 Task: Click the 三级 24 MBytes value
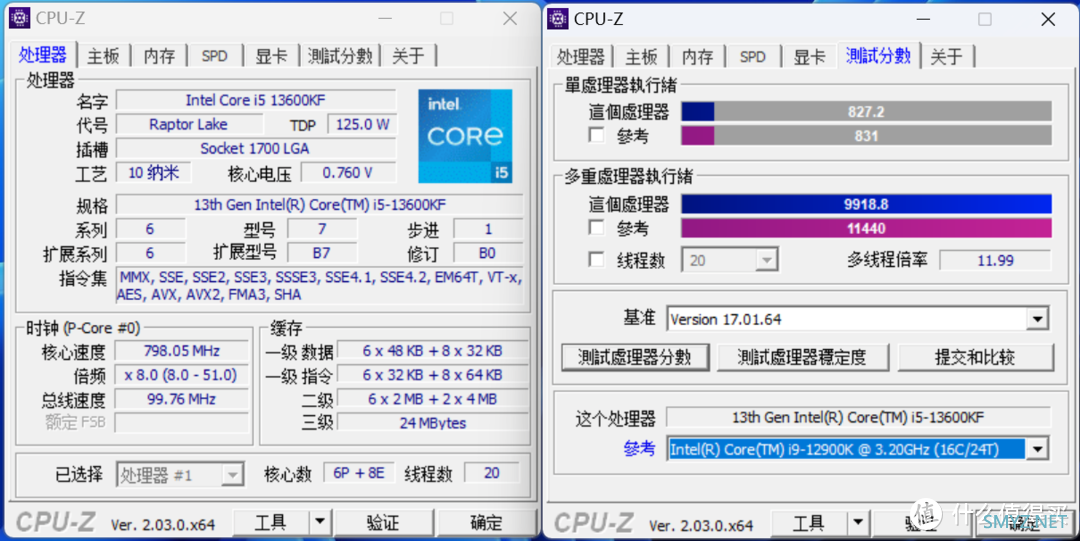pos(433,422)
